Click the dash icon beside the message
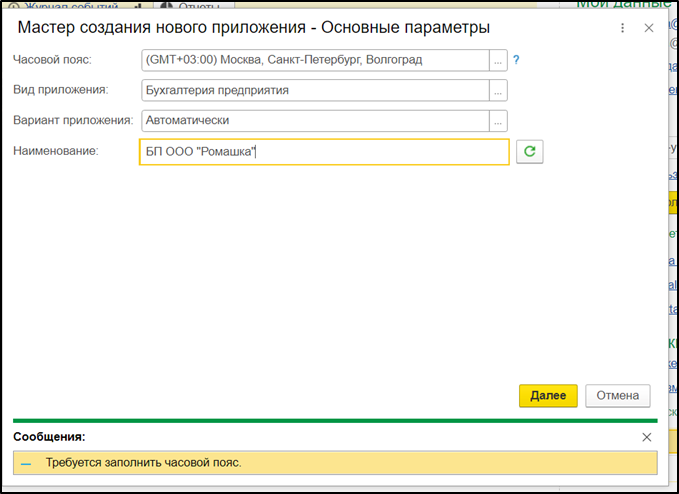 point(26,464)
